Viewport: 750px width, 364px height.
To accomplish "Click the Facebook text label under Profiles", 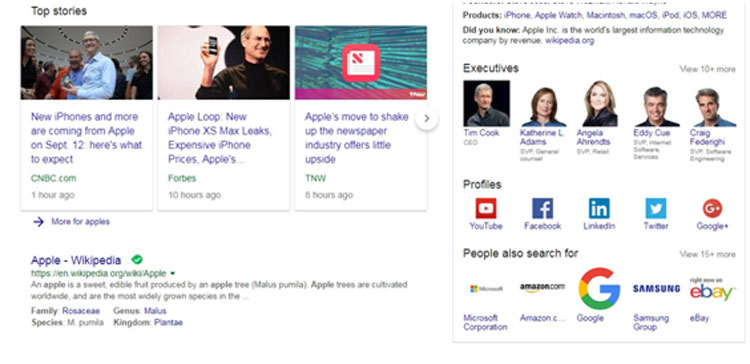I will point(542,226).
